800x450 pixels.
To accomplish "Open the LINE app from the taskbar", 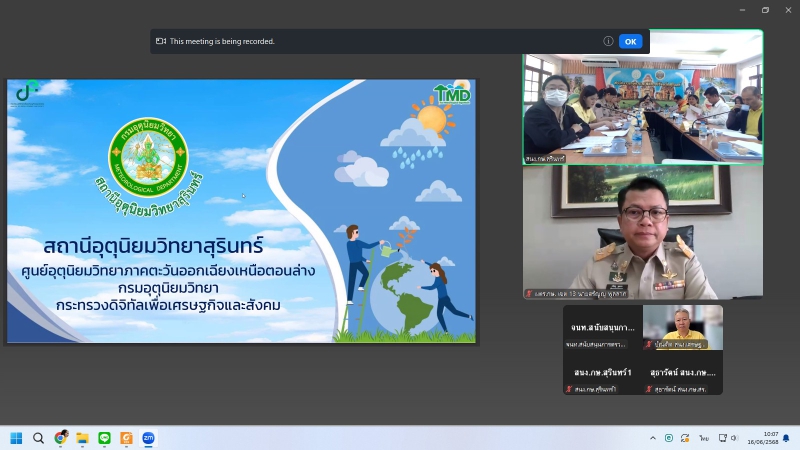I will (104, 438).
